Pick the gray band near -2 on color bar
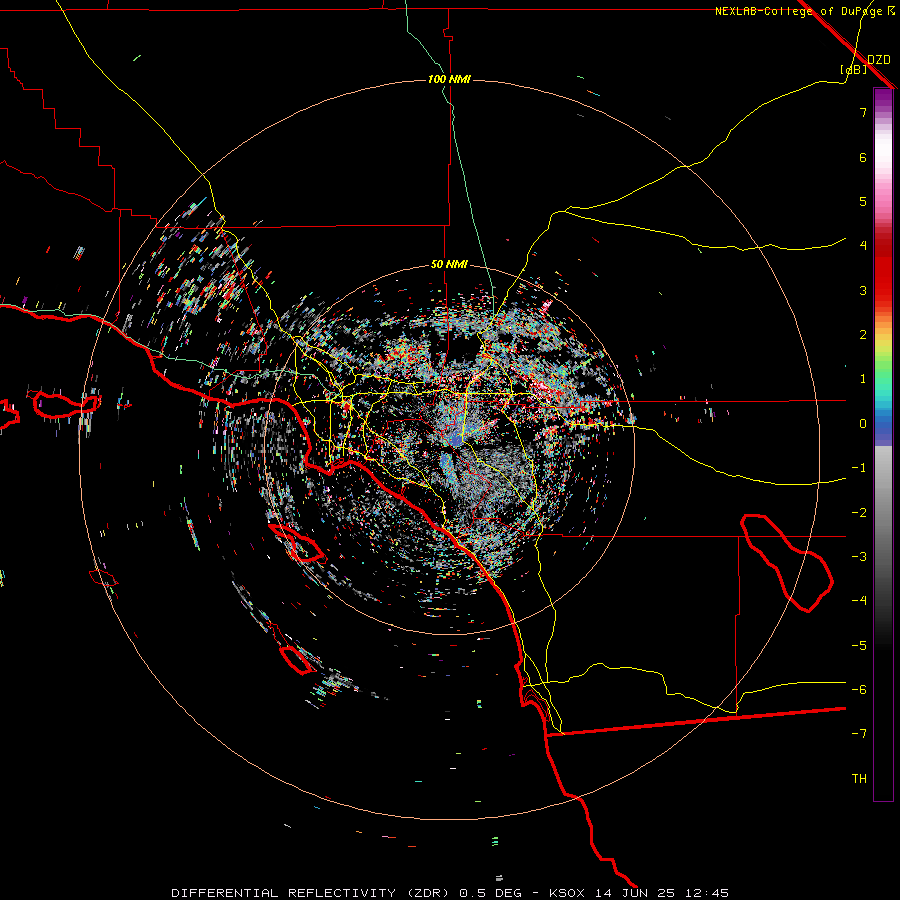900x900 pixels. (x=883, y=512)
